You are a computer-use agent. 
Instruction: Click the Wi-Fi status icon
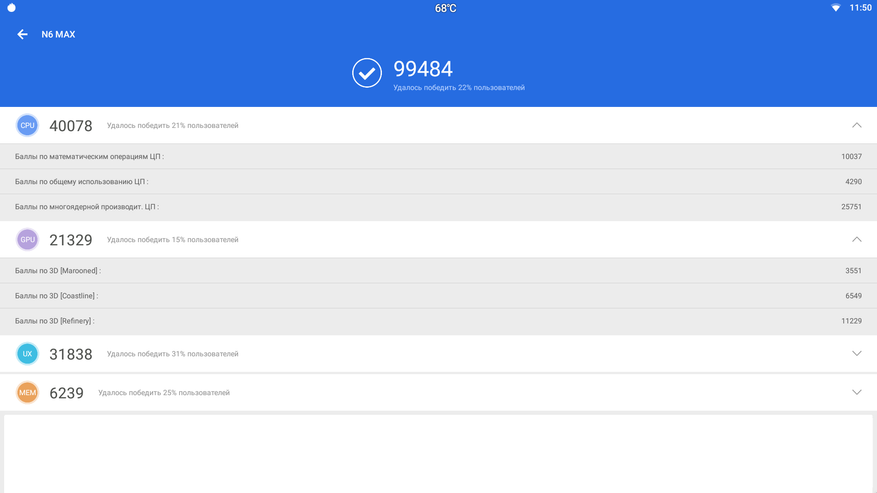pyautogui.click(x=836, y=8)
